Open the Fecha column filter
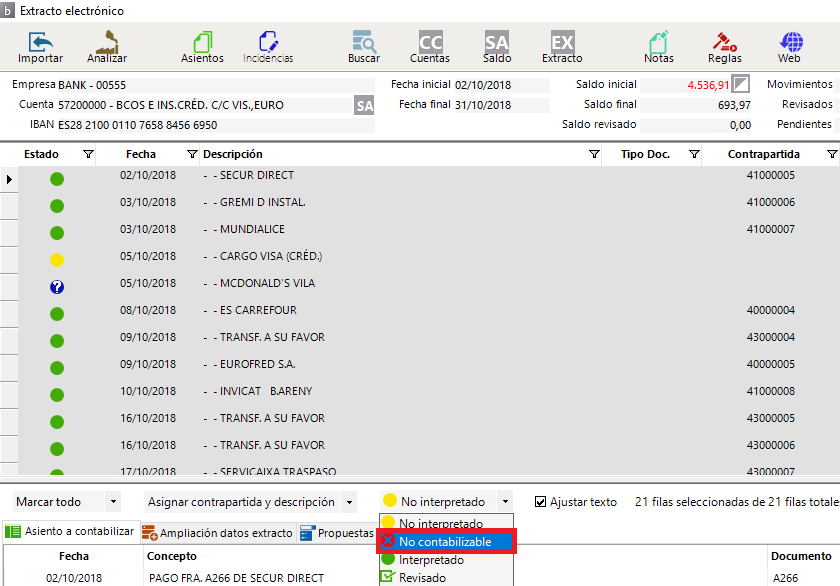This screenshot has height=586, width=840. (192, 154)
